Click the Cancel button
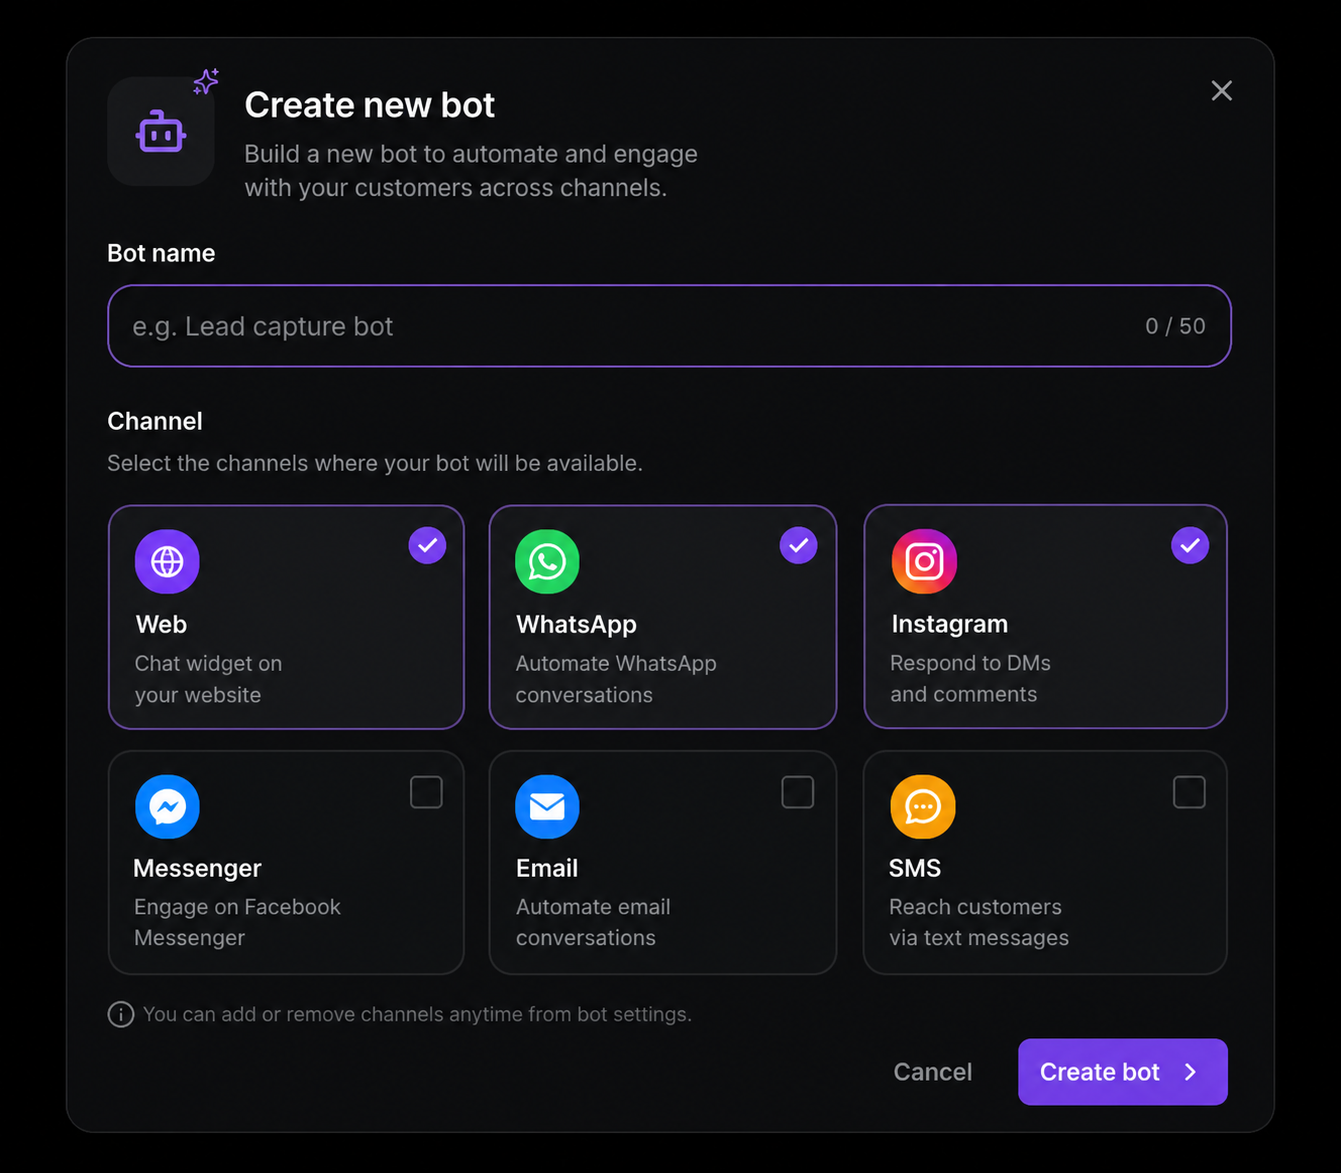Screen dimensions: 1341x1173 click(x=932, y=1072)
